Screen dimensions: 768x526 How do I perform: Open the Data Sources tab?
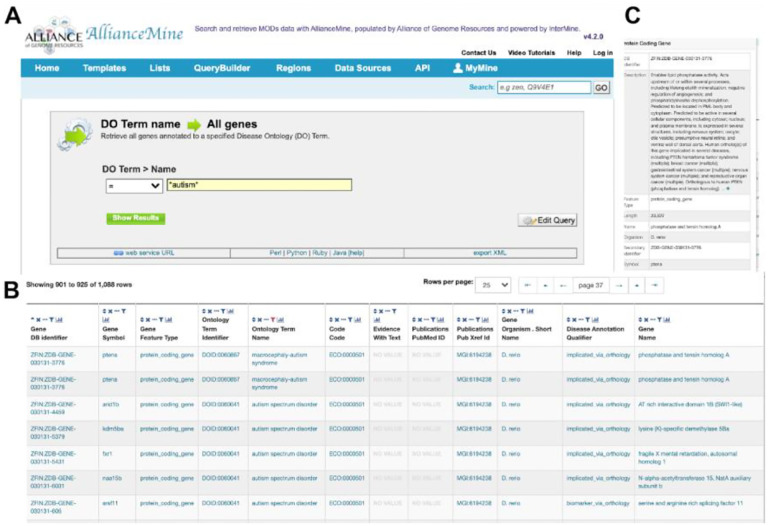[363, 68]
